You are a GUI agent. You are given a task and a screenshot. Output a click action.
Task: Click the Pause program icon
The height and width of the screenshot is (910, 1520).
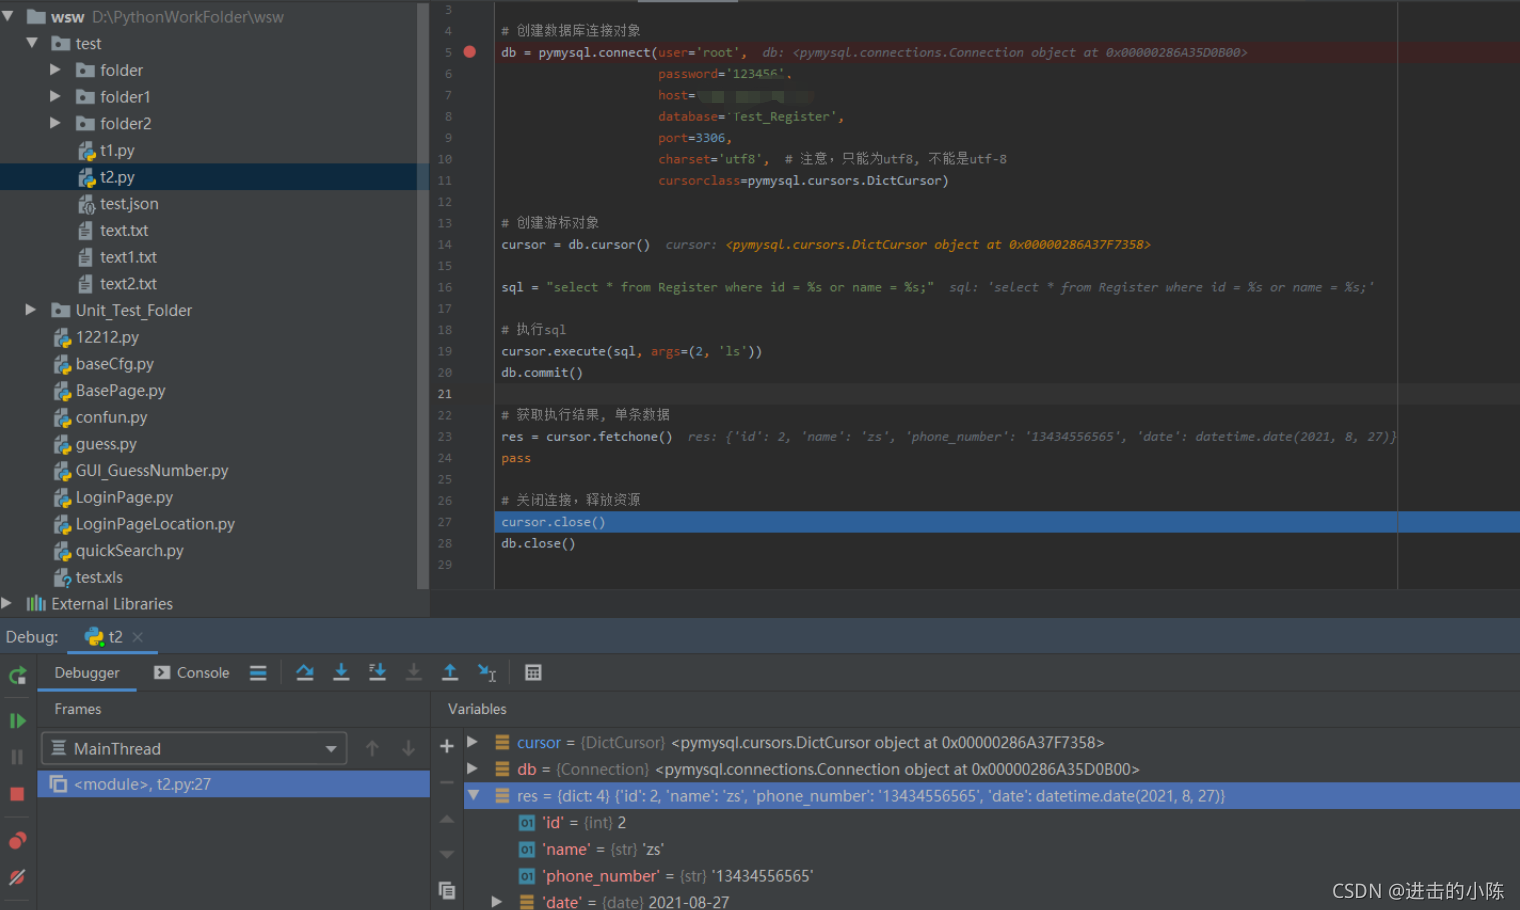click(x=17, y=757)
